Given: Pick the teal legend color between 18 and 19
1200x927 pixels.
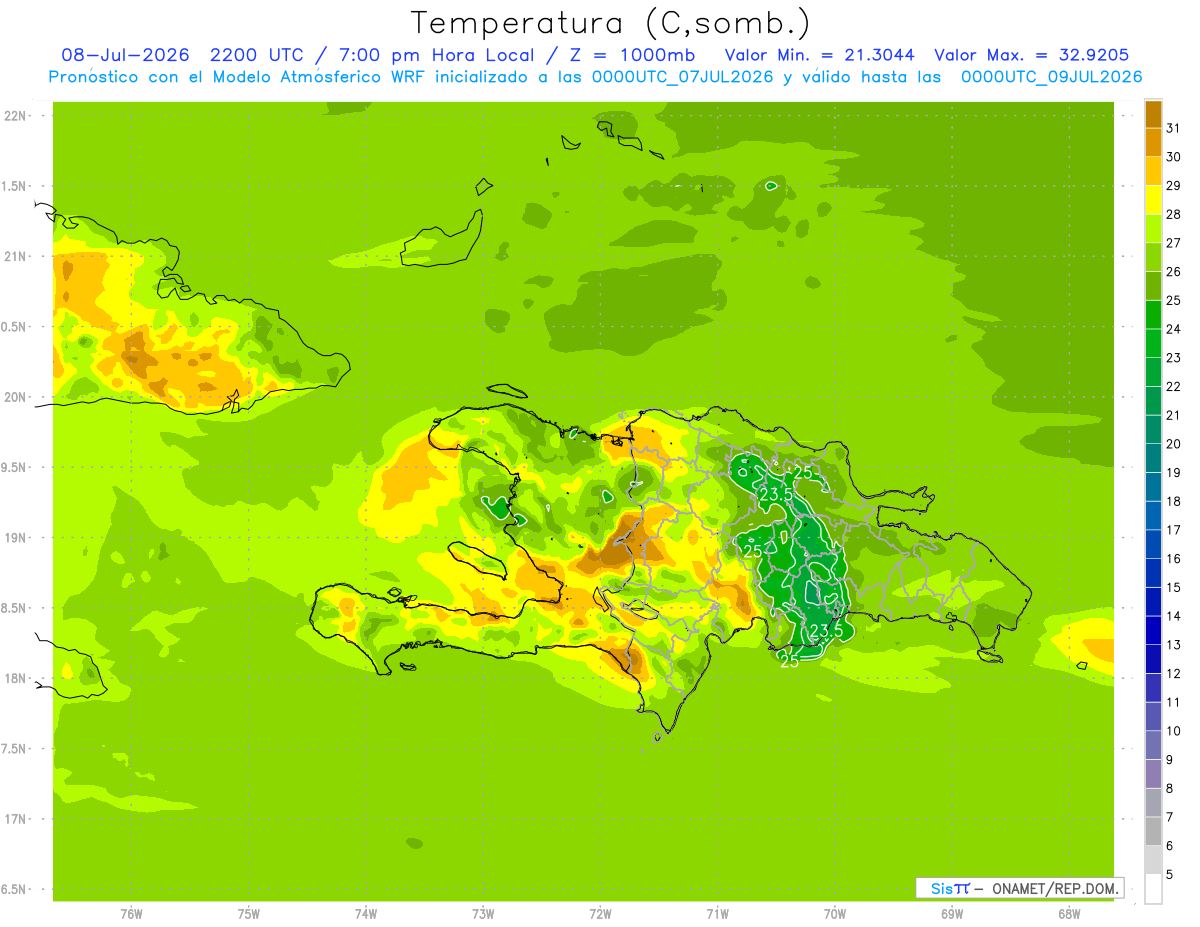Looking at the screenshot, I should pyautogui.click(x=1153, y=487).
